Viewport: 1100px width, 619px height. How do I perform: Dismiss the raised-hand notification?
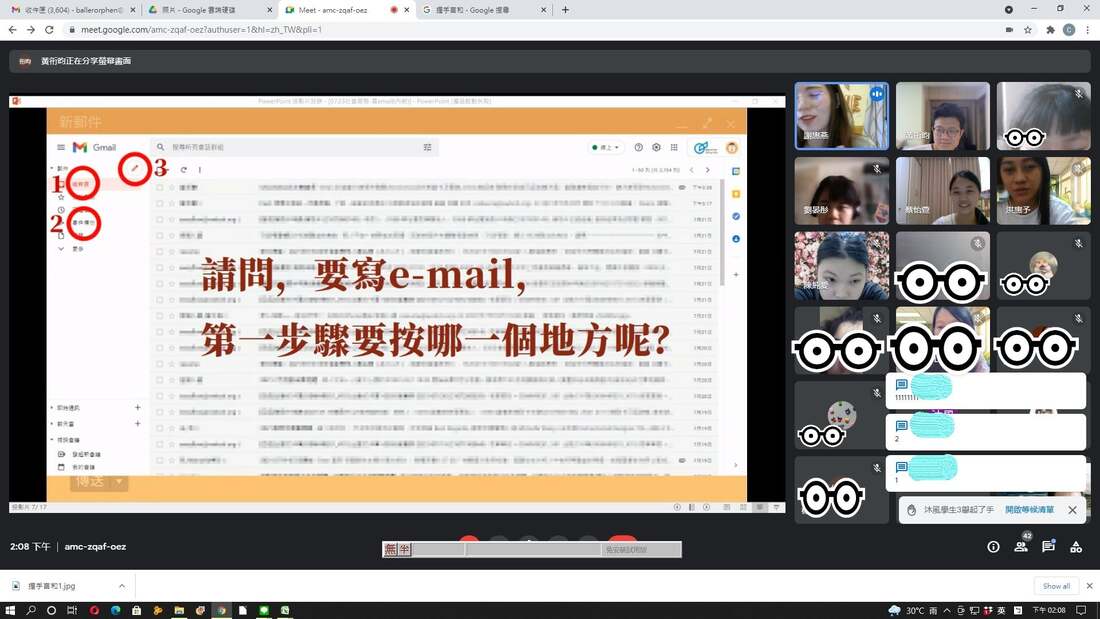tap(1072, 510)
